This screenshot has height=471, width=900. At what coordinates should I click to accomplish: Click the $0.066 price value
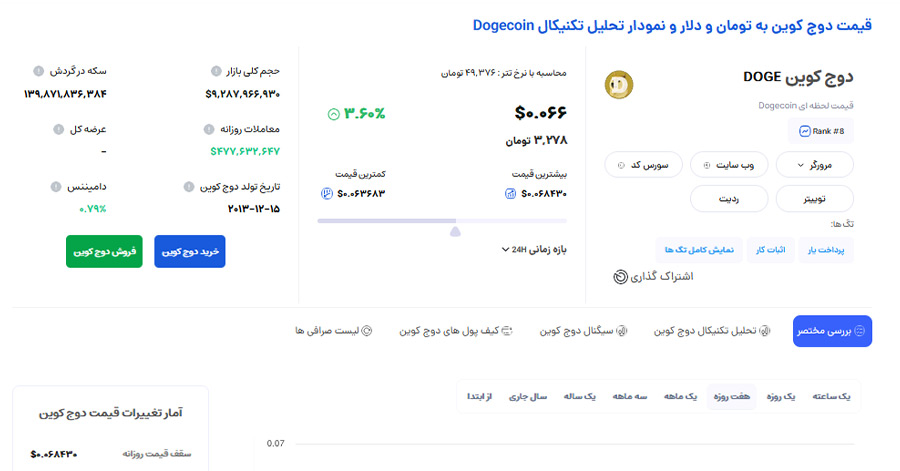541,113
